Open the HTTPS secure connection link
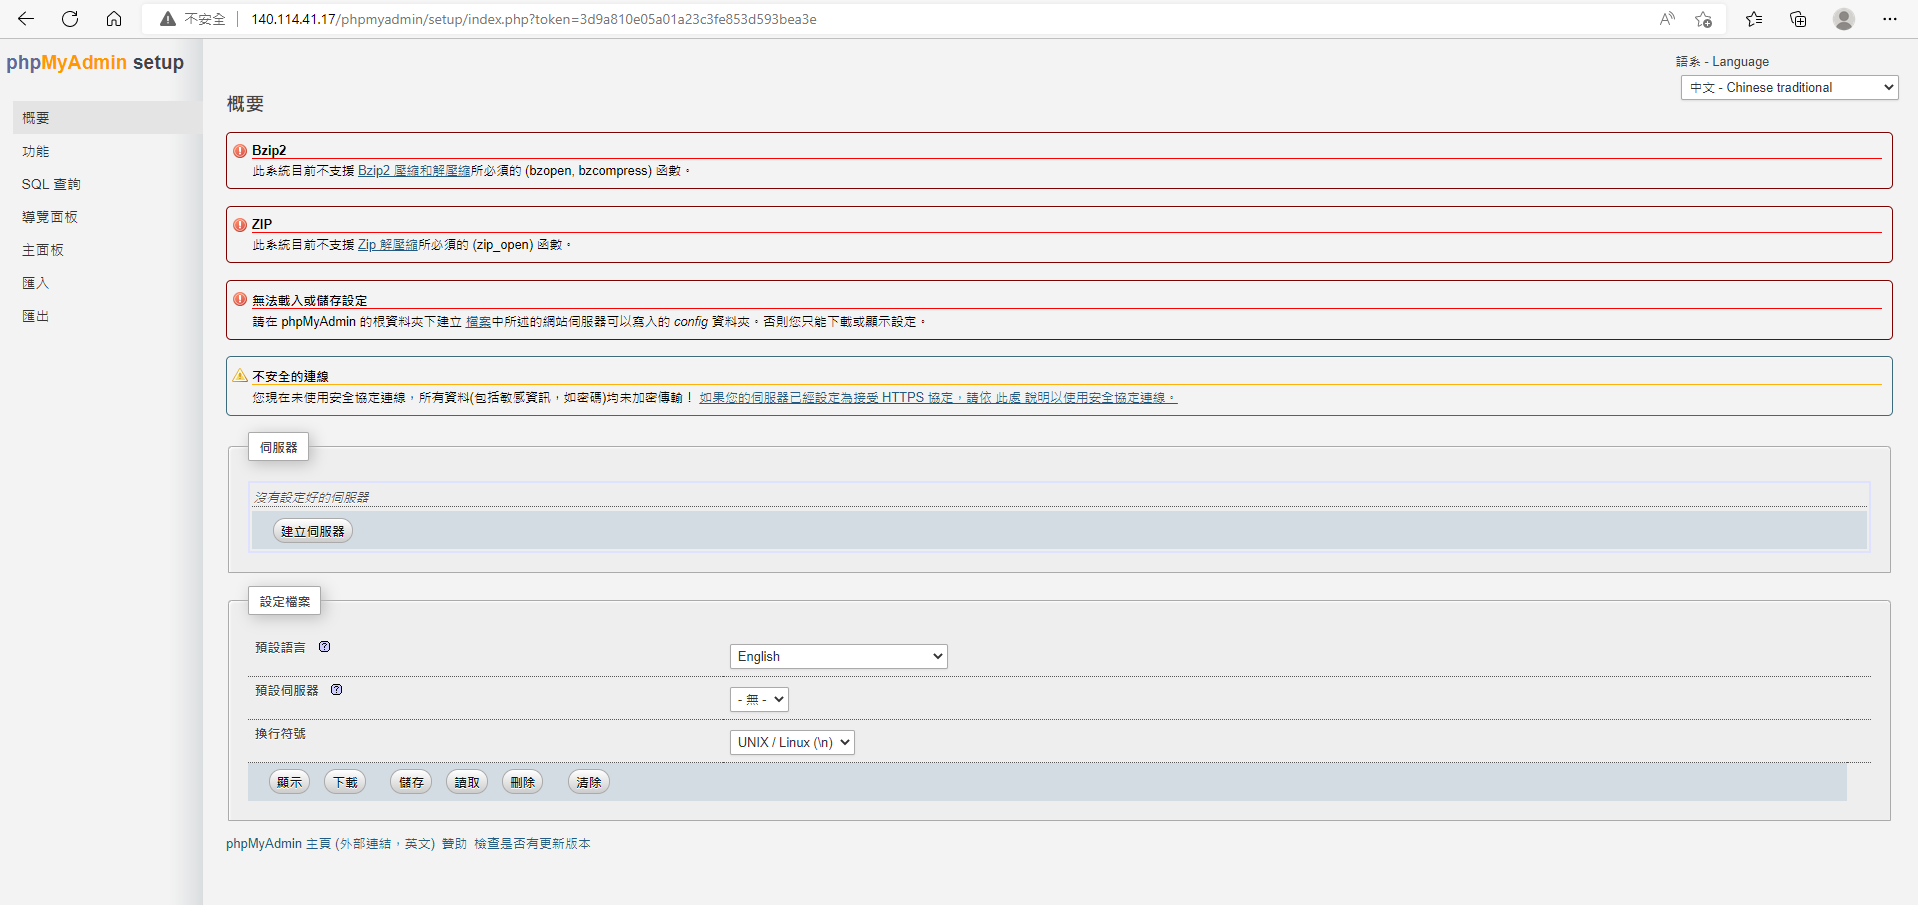Image resolution: width=1918 pixels, height=905 pixels. [938, 398]
